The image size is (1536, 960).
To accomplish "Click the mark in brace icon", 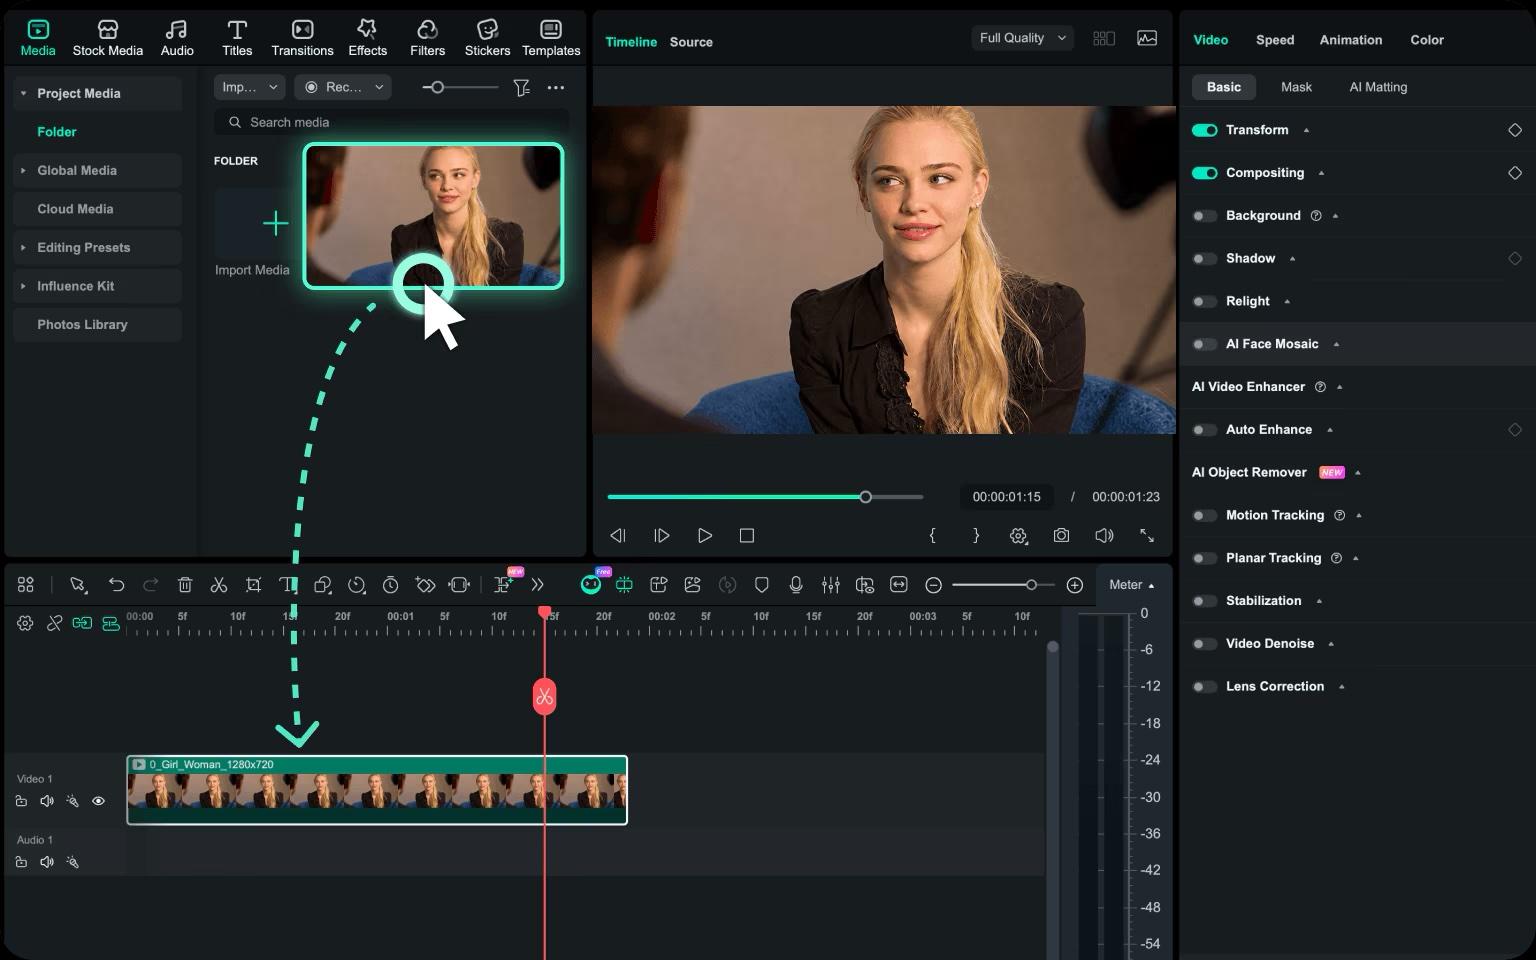I will [x=932, y=536].
